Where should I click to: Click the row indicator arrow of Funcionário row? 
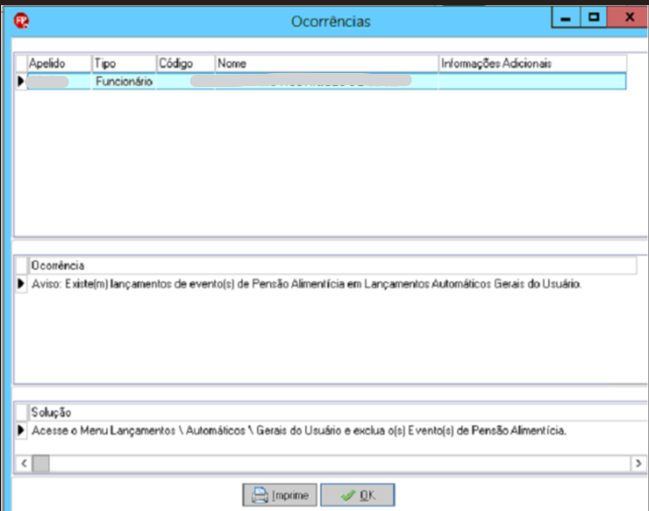(21, 81)
